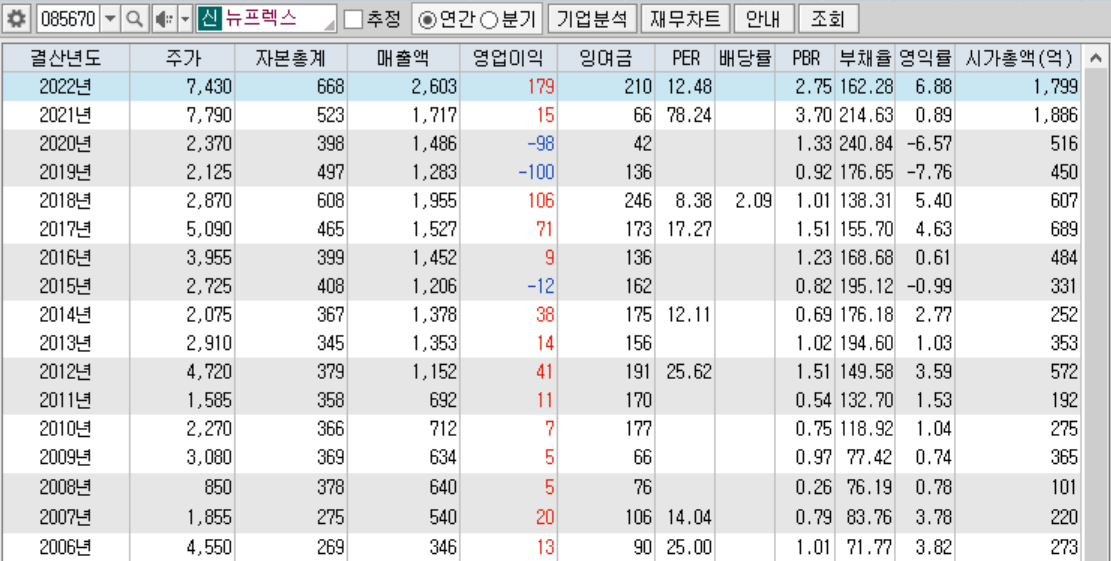The width and height of the screenshot is (1111, 561).
Task: Click the 2018 dividend rate 2.09
Action: click(x=752, y=201)
